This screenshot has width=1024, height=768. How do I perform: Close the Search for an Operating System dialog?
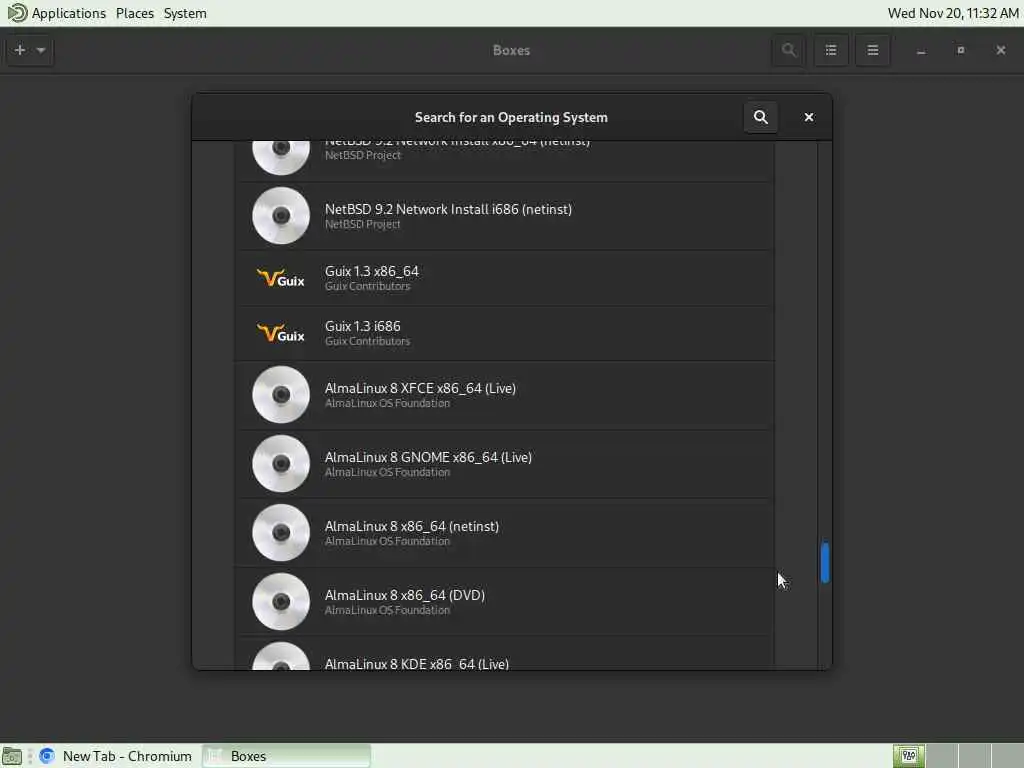point(808,117)
